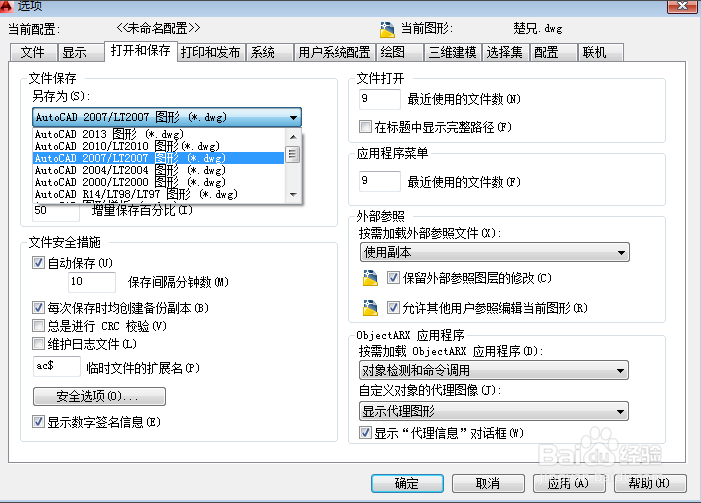Screen dimensions: 701x503
Task: Toggle 保留外部参照图层的修改 checkbox
Action: (393, 278)
